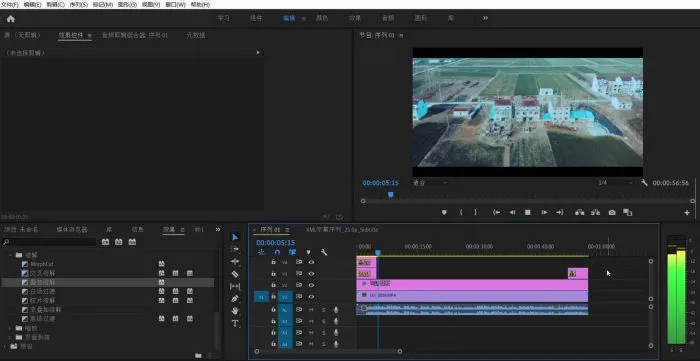Expand the Presets bin in Effects panel
This screenshot has height=361, width=700.
tap(5, 346)
